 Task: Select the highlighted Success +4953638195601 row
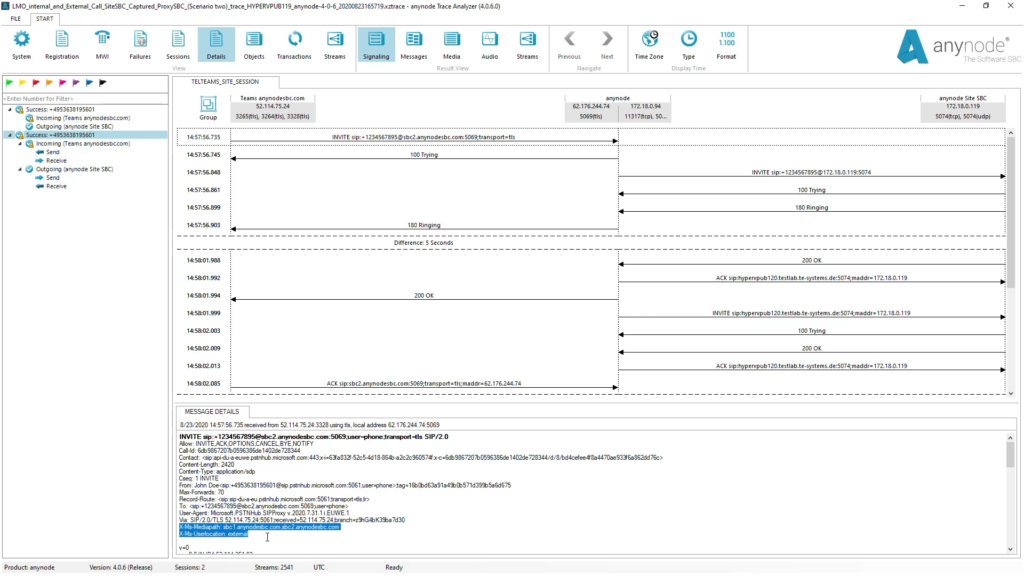pyautogui.click(x=86, y=135)
